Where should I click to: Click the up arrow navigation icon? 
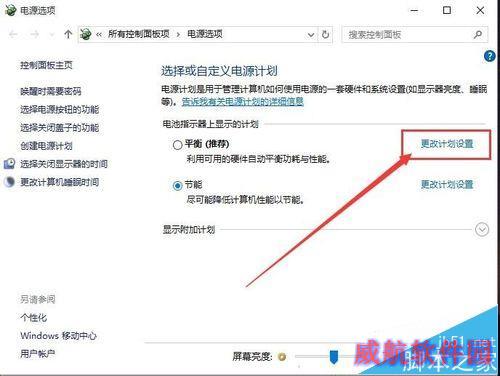(68, 34)
